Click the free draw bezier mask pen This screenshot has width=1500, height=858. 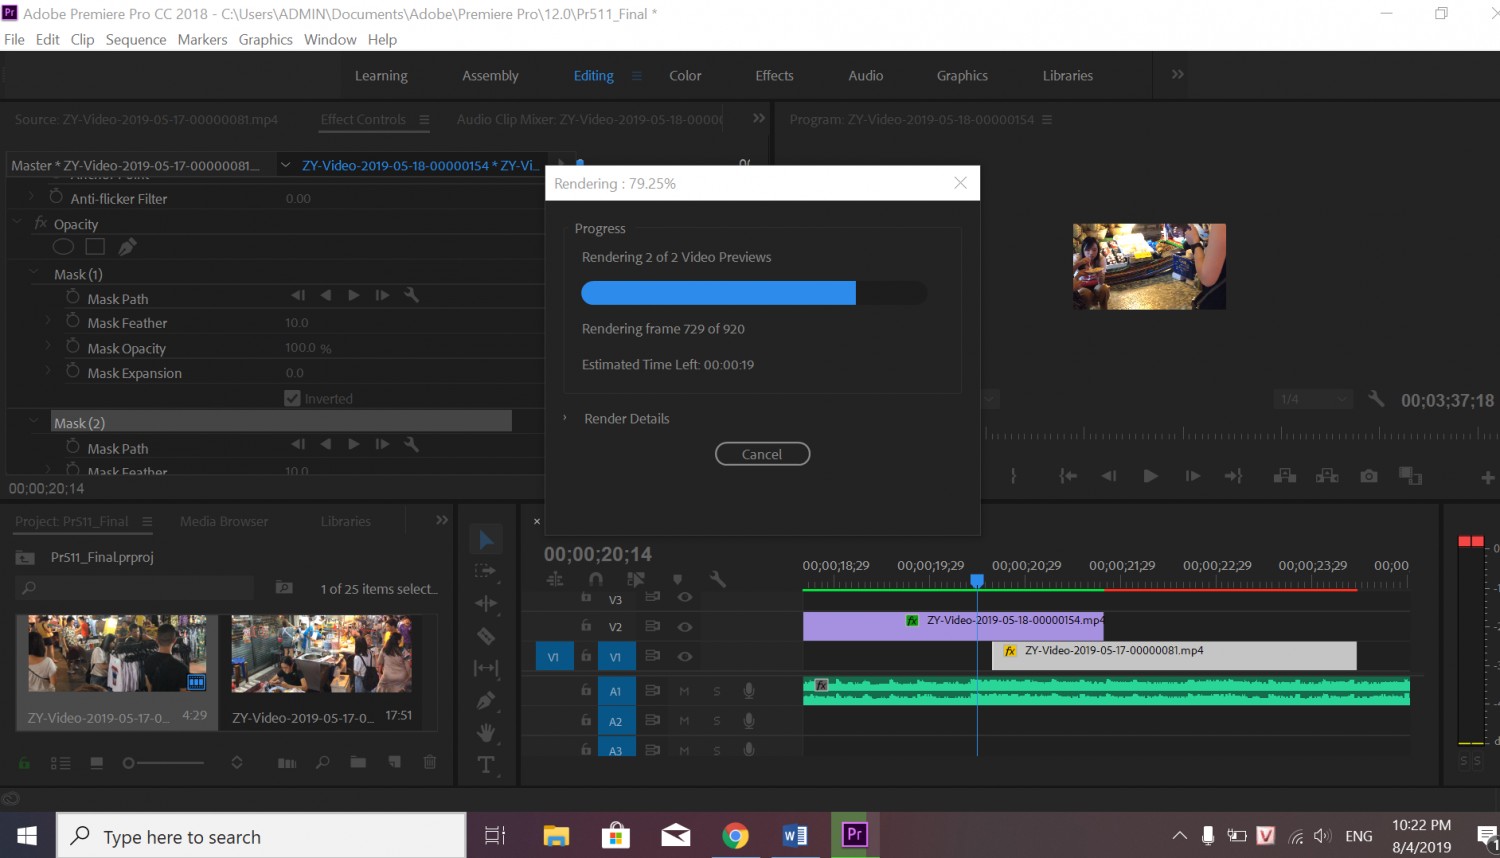pos(127,247)
